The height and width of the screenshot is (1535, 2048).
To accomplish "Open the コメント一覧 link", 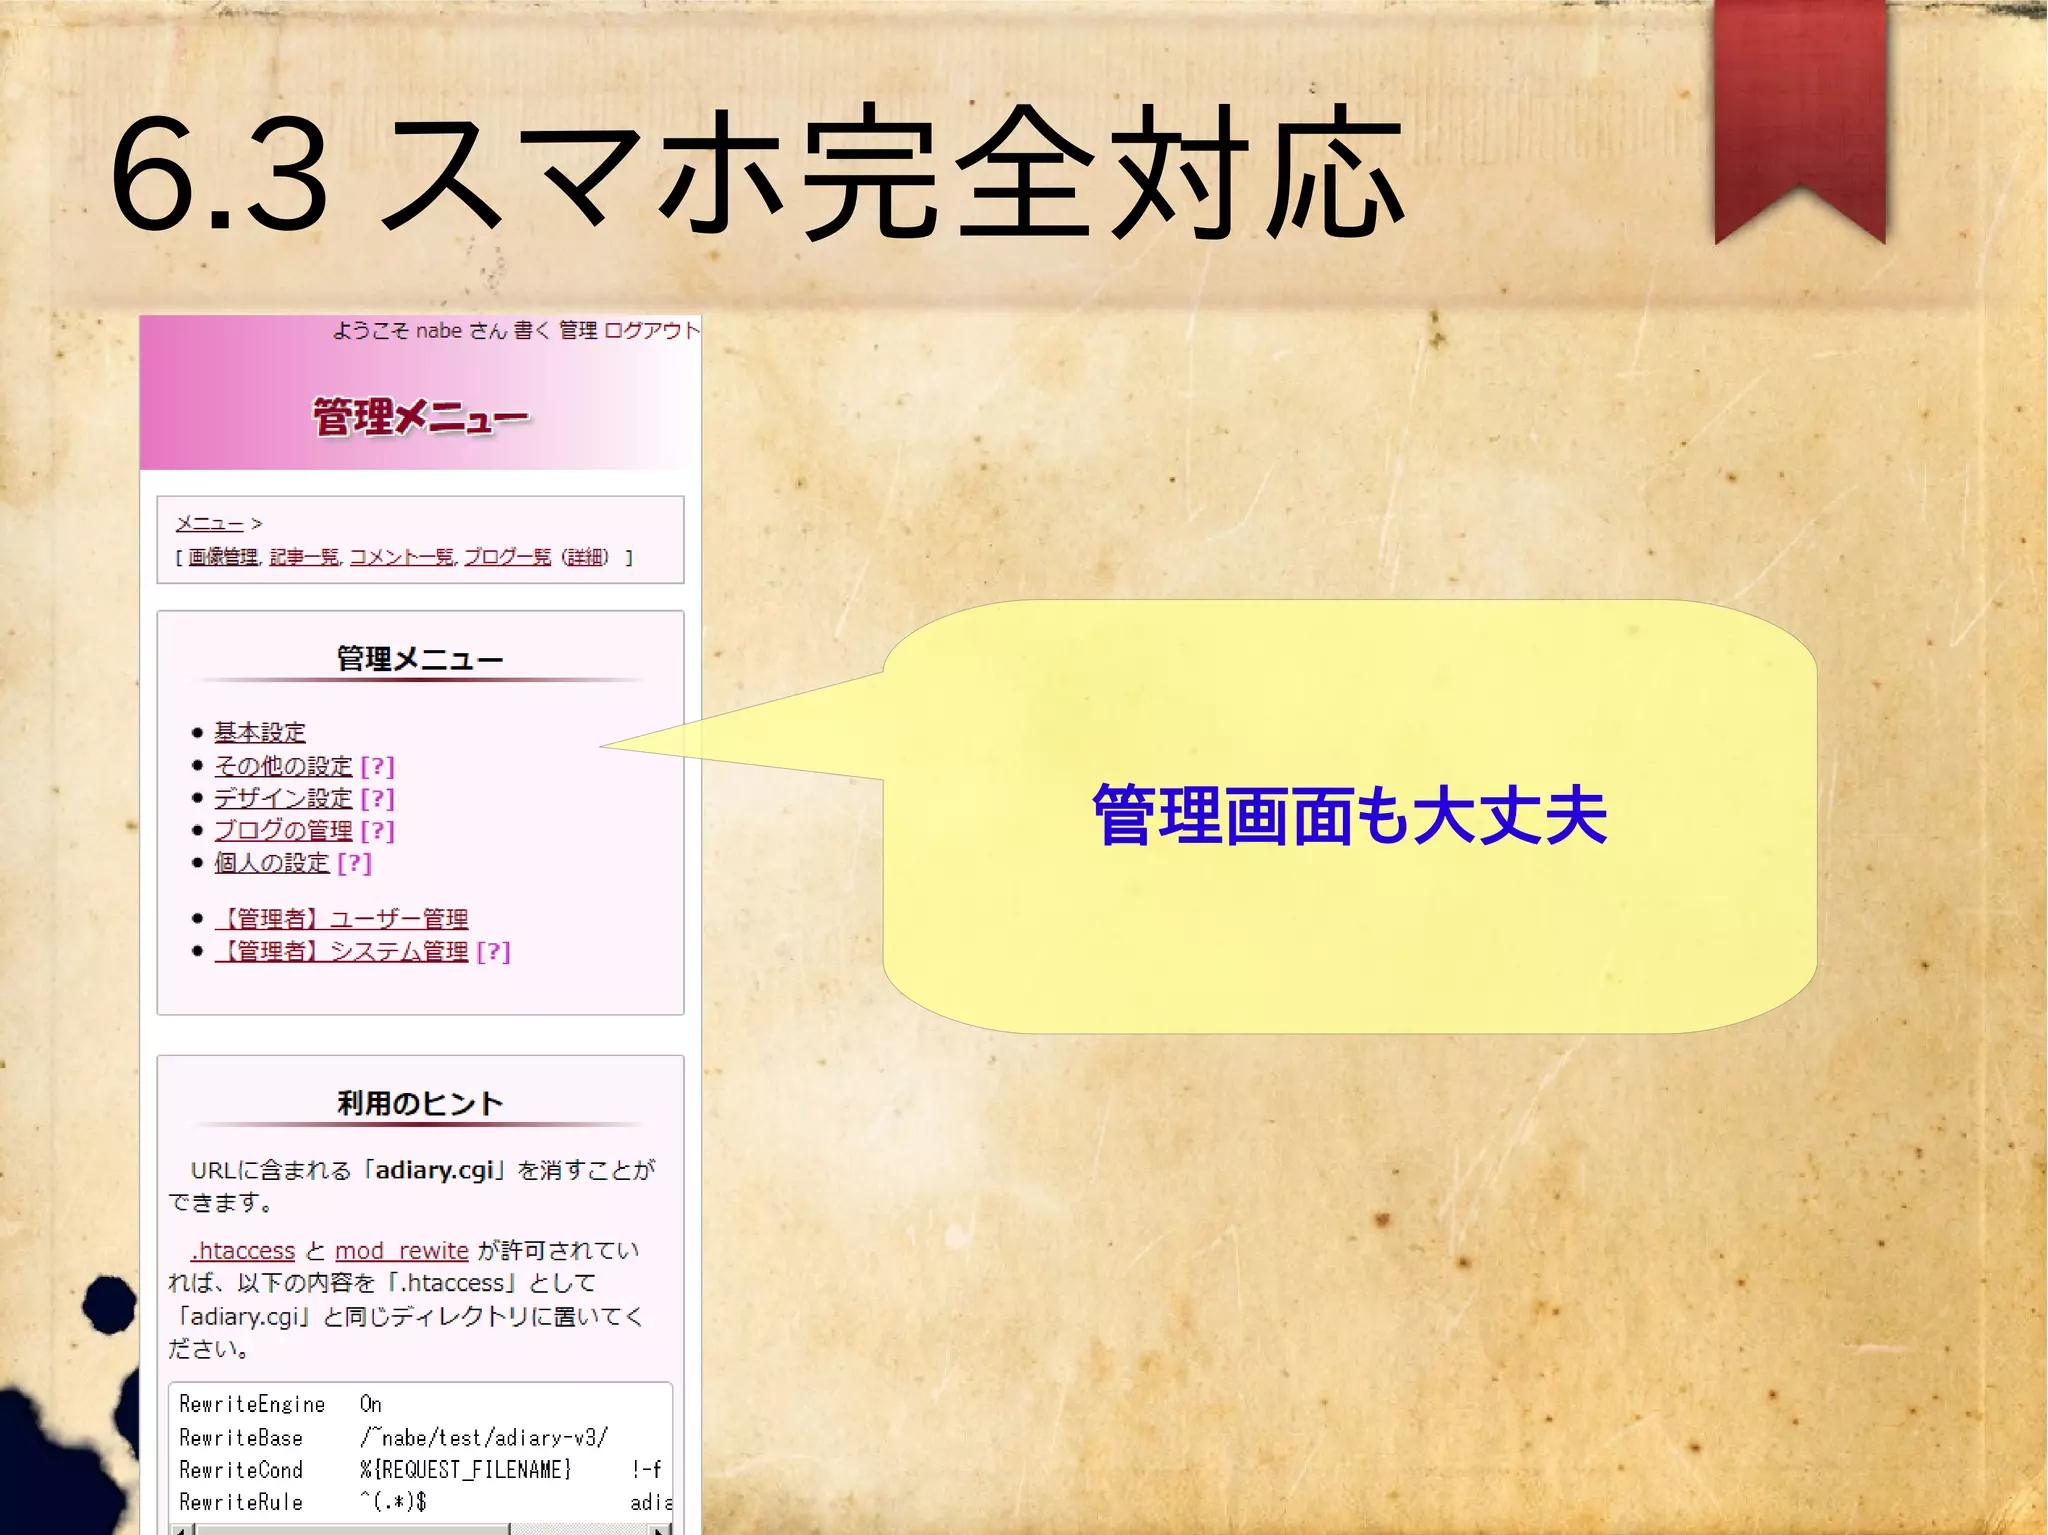I will coord(401,557).
